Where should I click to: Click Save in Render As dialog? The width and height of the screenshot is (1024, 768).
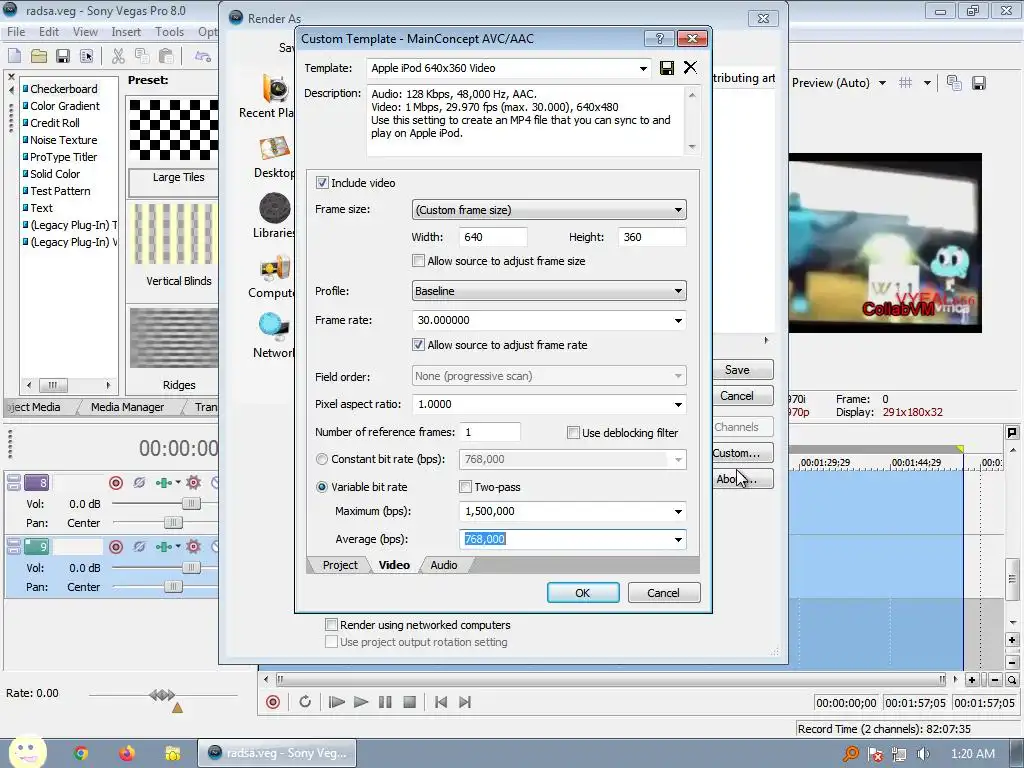pyautogui.click(x=743, y=370)
